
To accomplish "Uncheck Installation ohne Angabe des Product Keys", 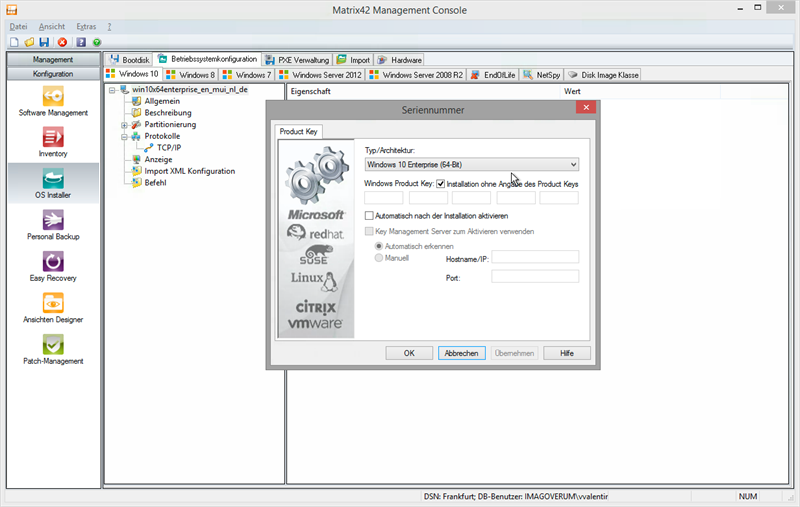I will [441, 184].
